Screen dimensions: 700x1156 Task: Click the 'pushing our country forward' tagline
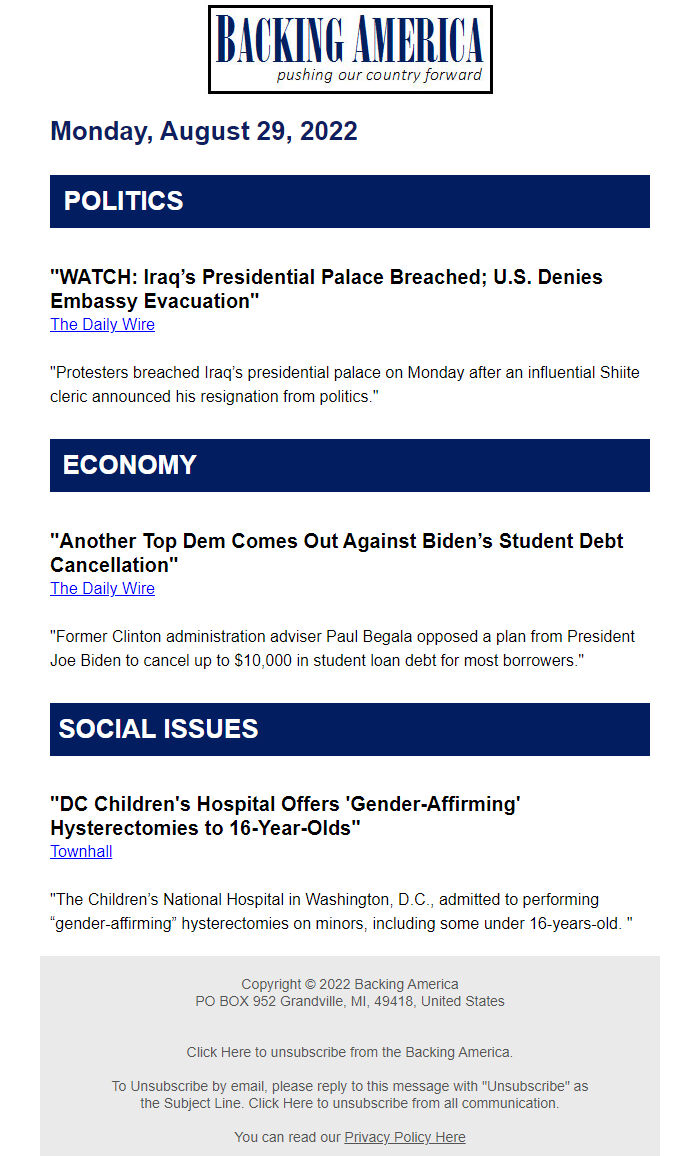pyautogui.click(x=379, y=75)
